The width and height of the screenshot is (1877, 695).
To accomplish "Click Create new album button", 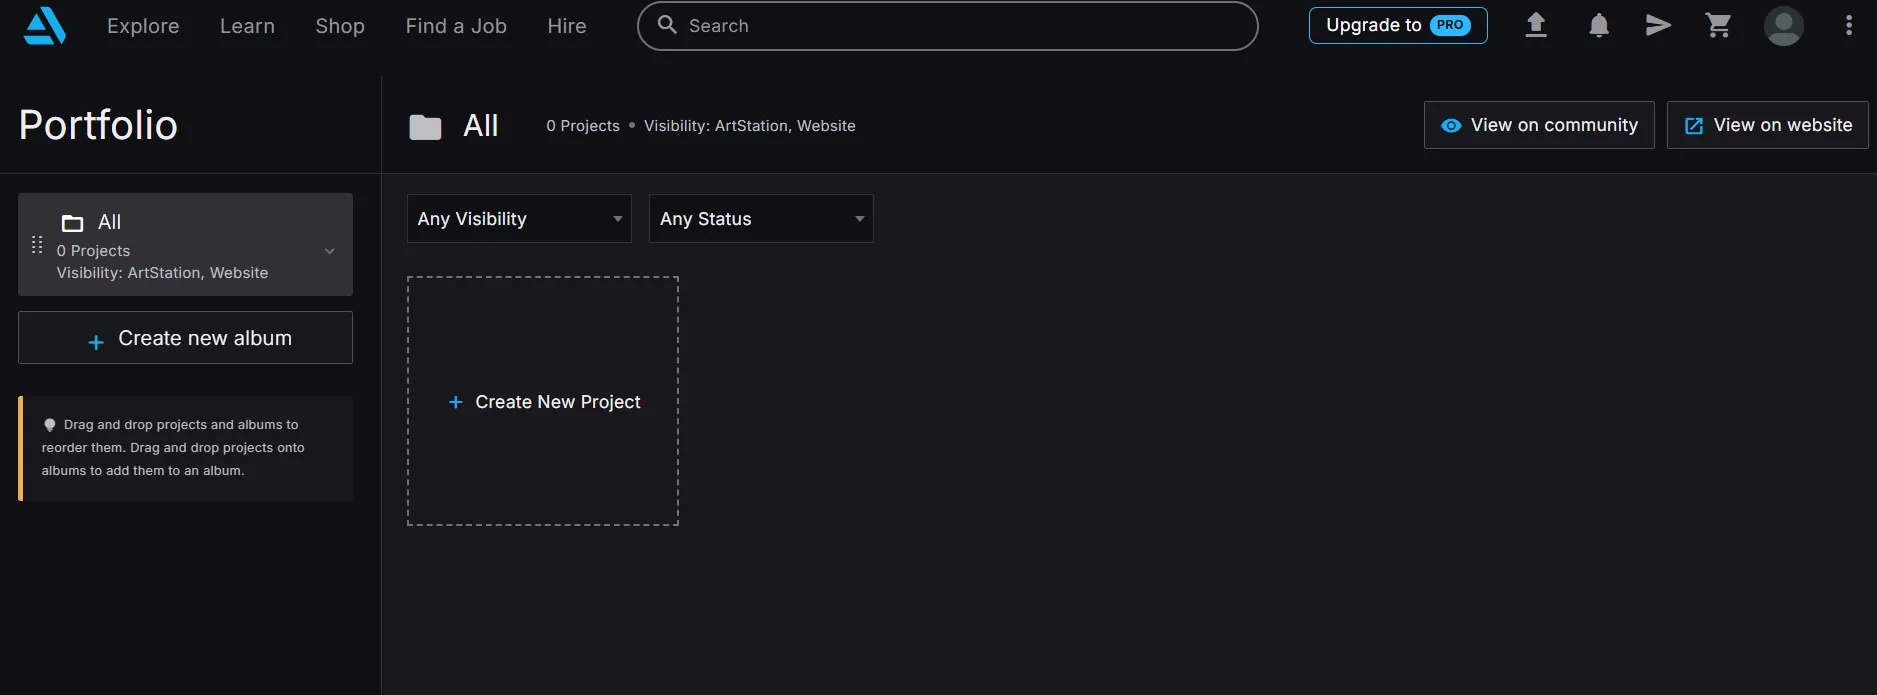I will pyautogui.click(x=185, y=338).
